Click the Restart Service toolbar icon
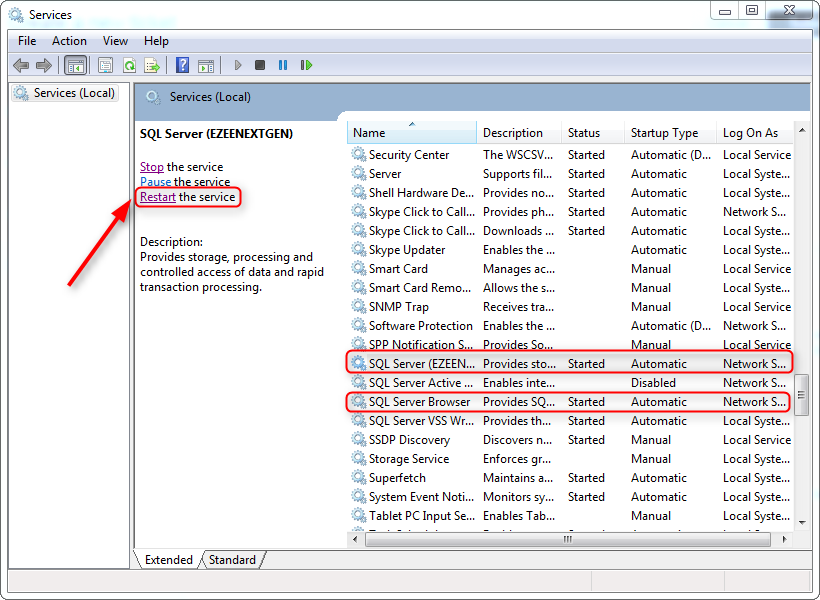820x600 pixels. (306, 65)
